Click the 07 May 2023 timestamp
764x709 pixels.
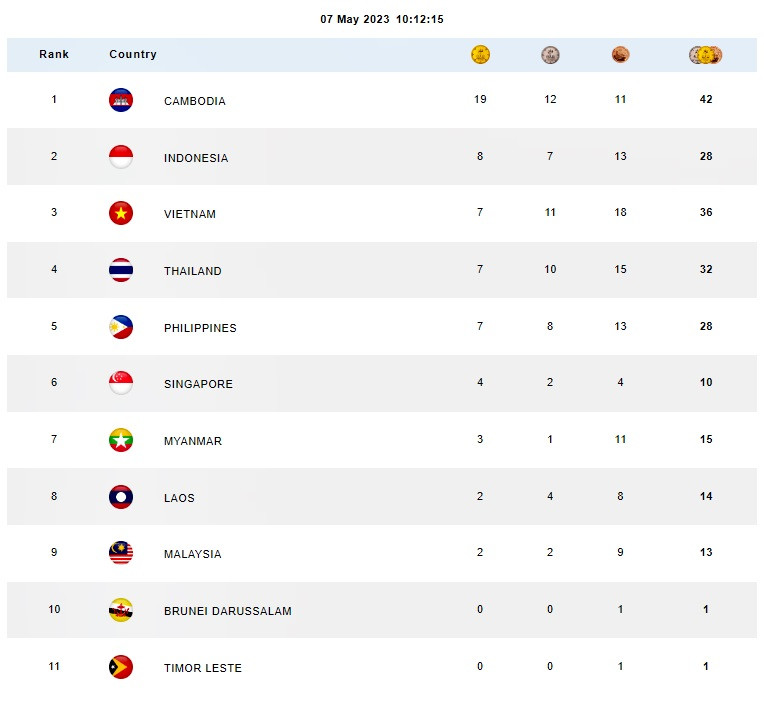(x=382, y=19)
